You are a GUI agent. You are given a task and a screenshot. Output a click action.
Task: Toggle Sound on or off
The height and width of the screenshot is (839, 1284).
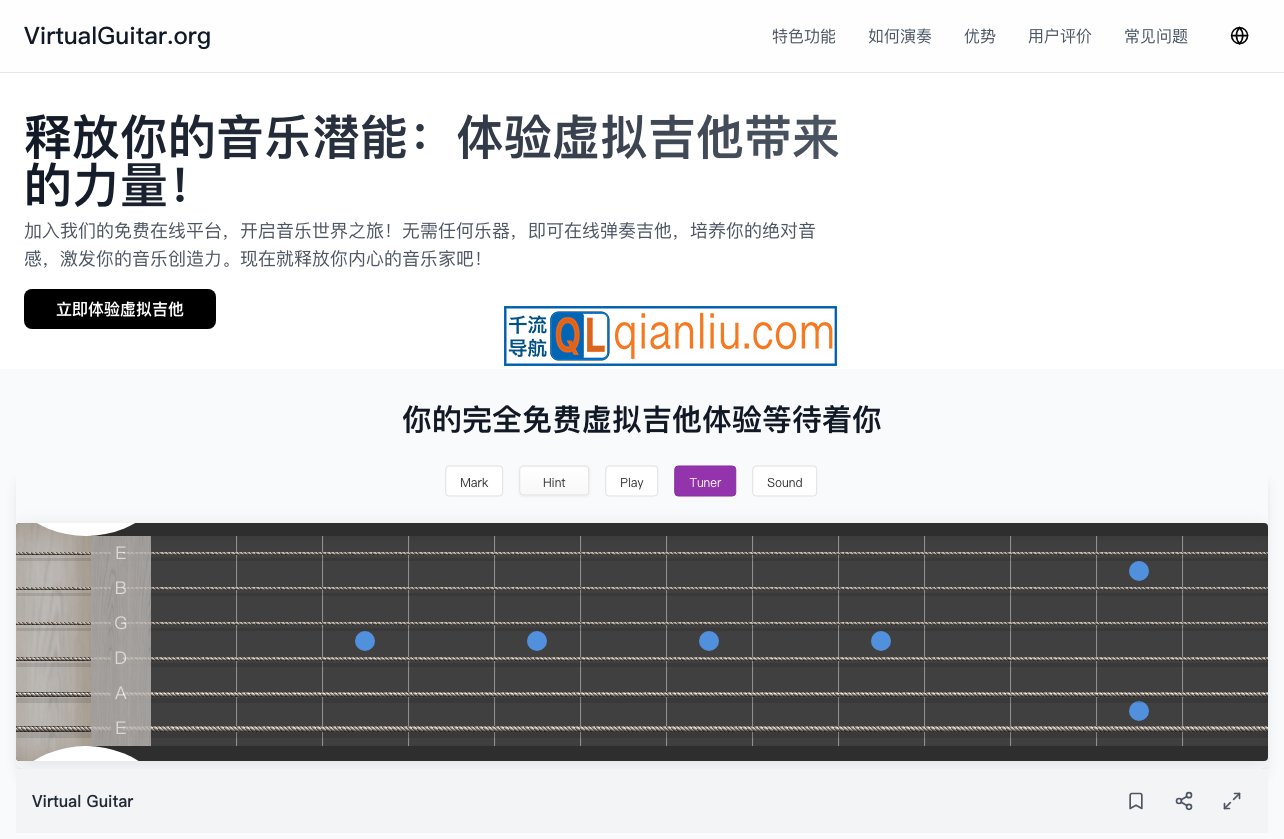click(784, 481)
